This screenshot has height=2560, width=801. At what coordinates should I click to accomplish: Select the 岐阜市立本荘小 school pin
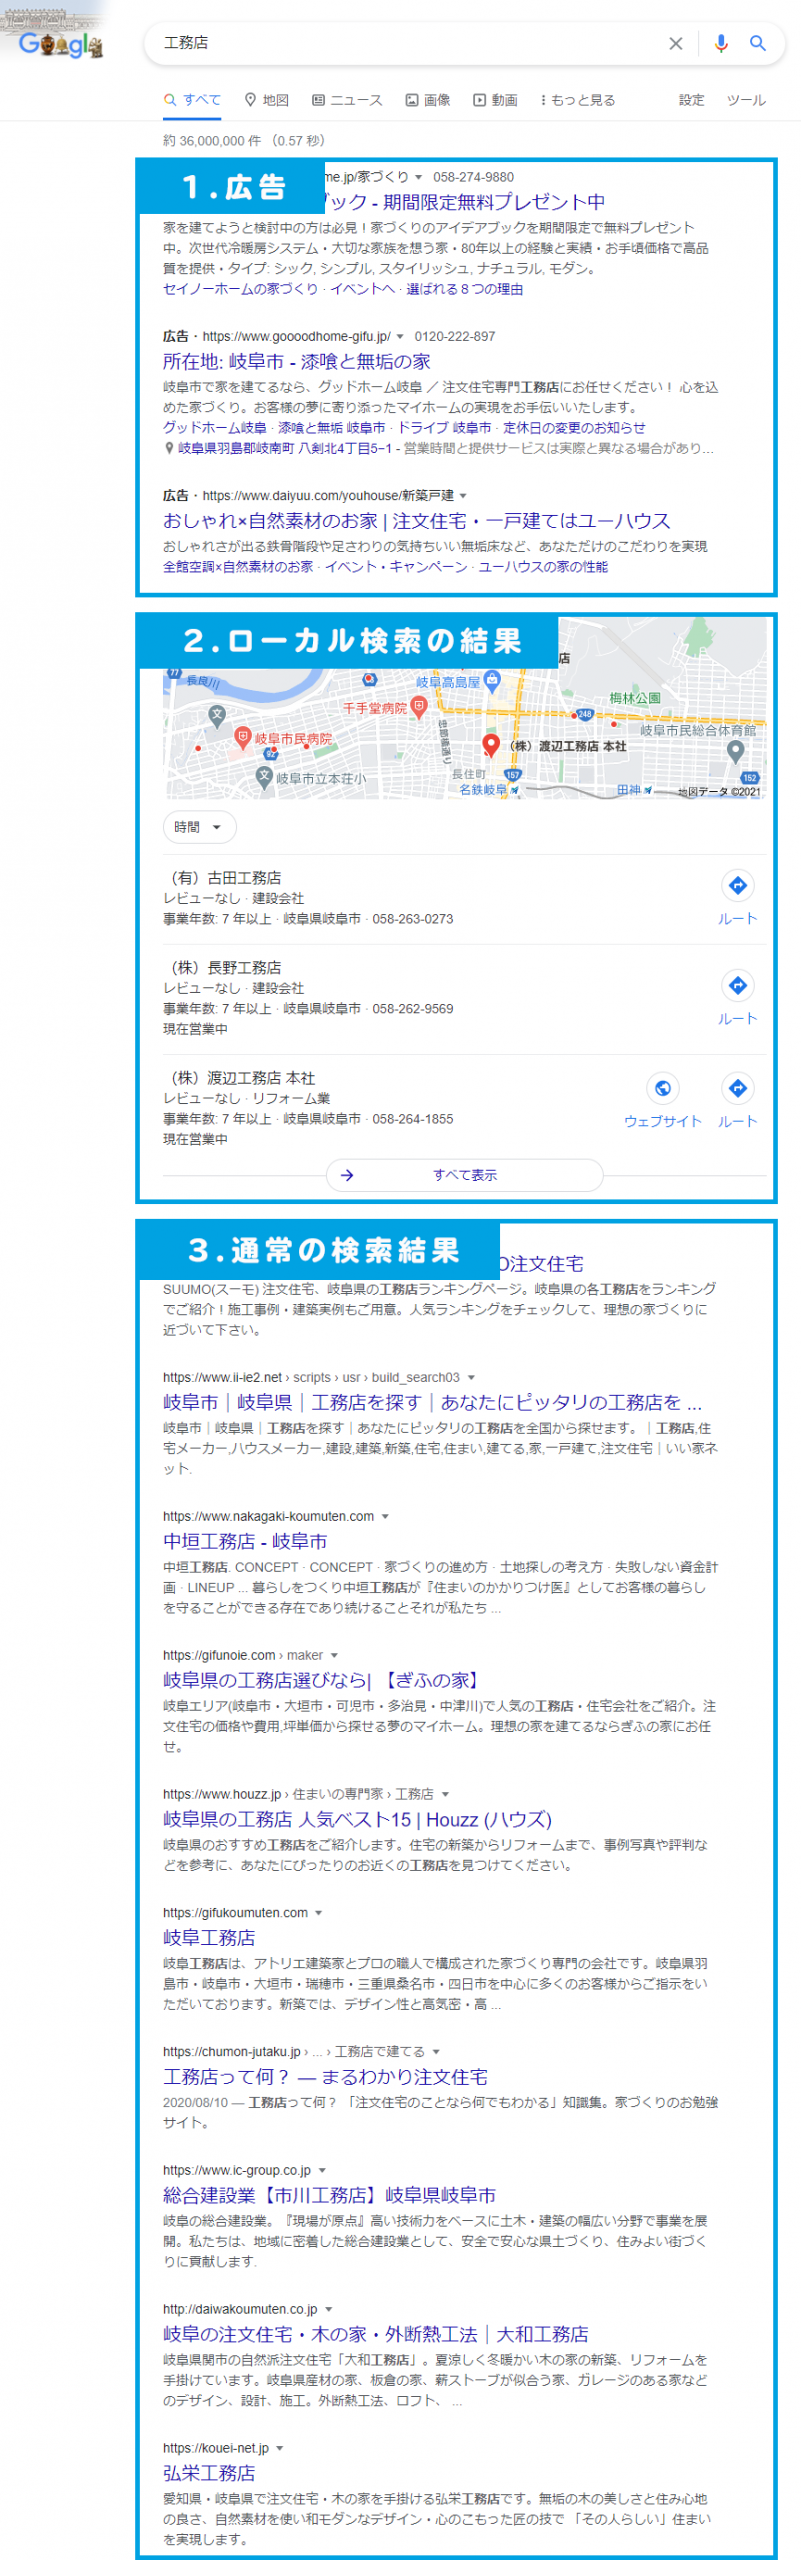coord(264,777)
